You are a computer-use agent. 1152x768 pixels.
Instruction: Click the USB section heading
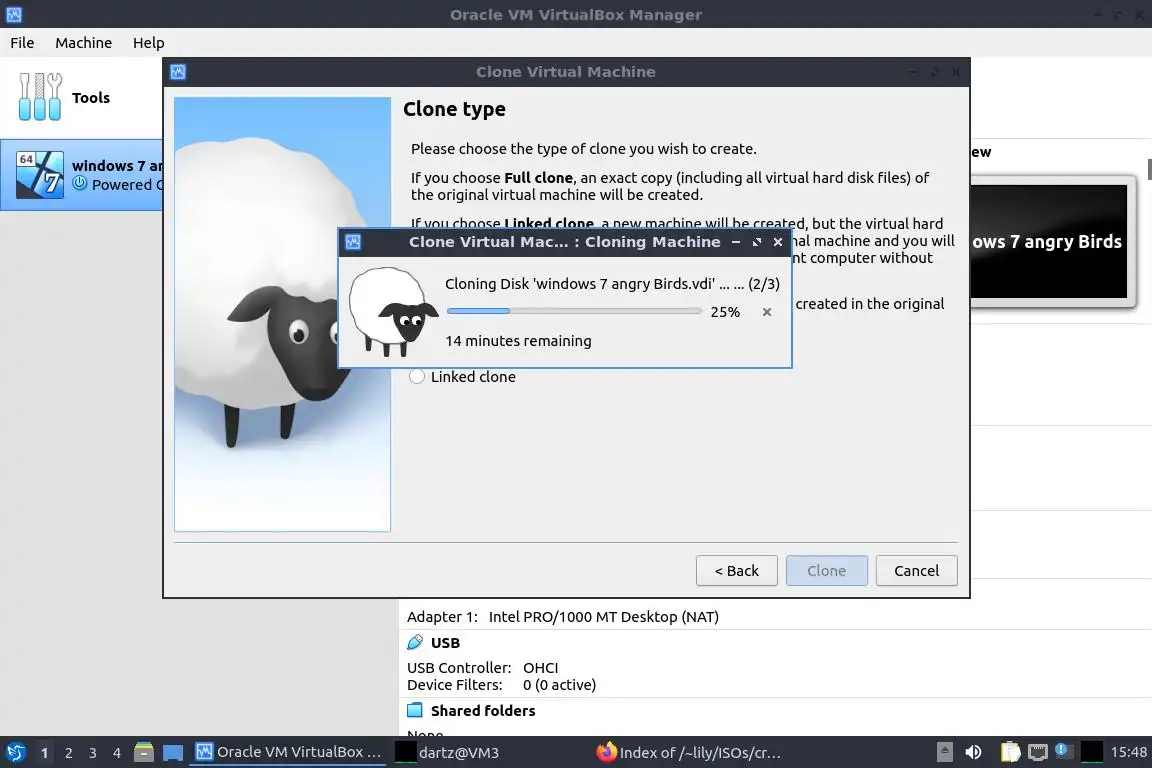[x=445, y=642]
